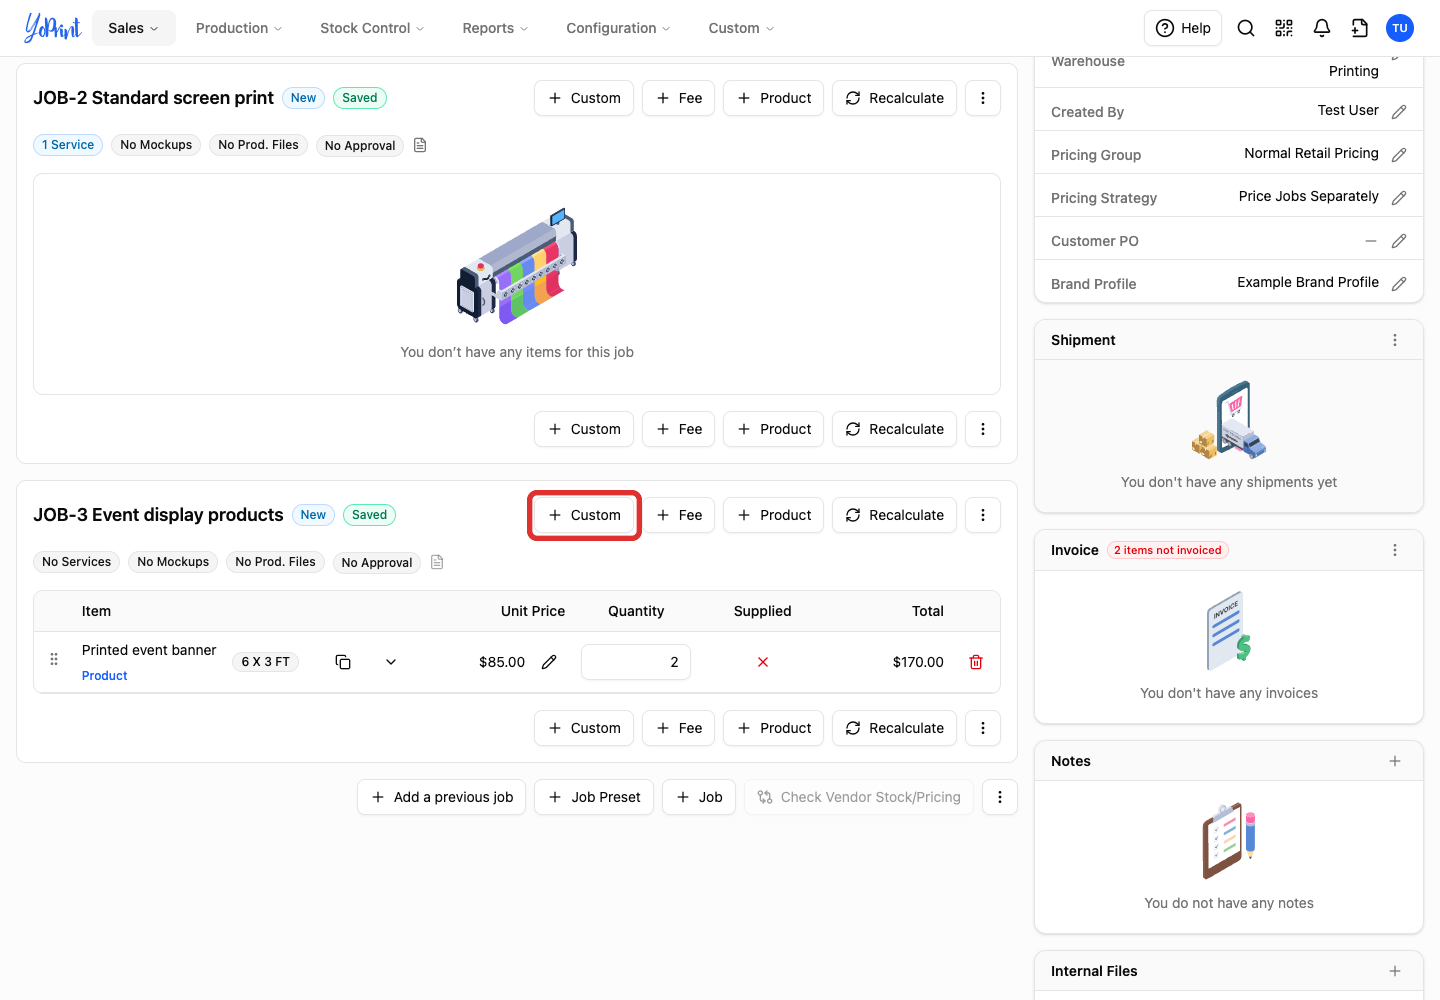Click the Help button

(x=1183, y=28)
